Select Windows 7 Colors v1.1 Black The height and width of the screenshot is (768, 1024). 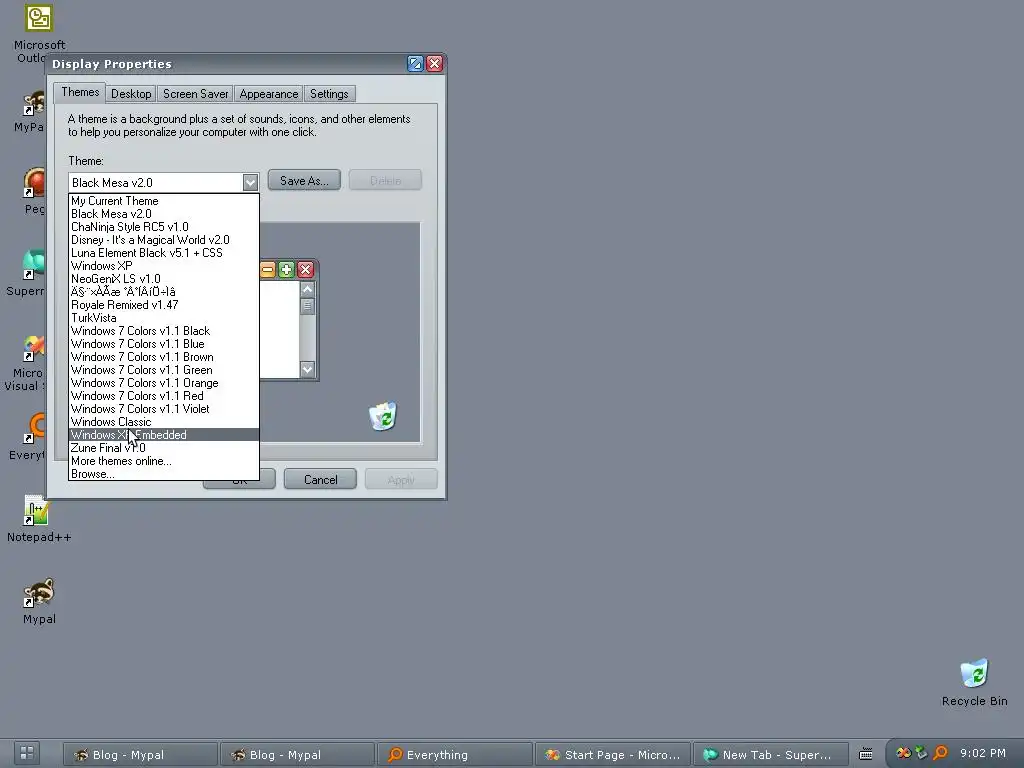(x=164, y=331)
